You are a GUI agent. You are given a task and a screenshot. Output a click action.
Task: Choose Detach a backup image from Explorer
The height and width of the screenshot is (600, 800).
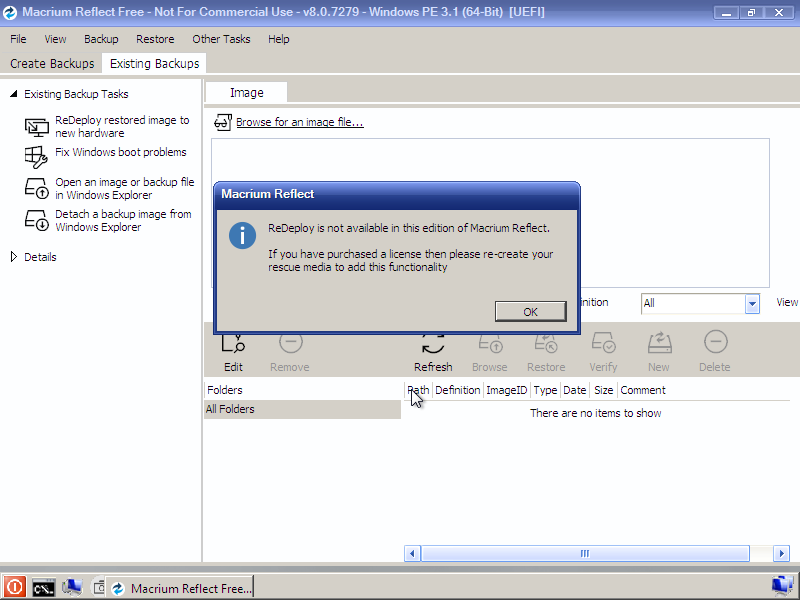(x=123, y=220)
